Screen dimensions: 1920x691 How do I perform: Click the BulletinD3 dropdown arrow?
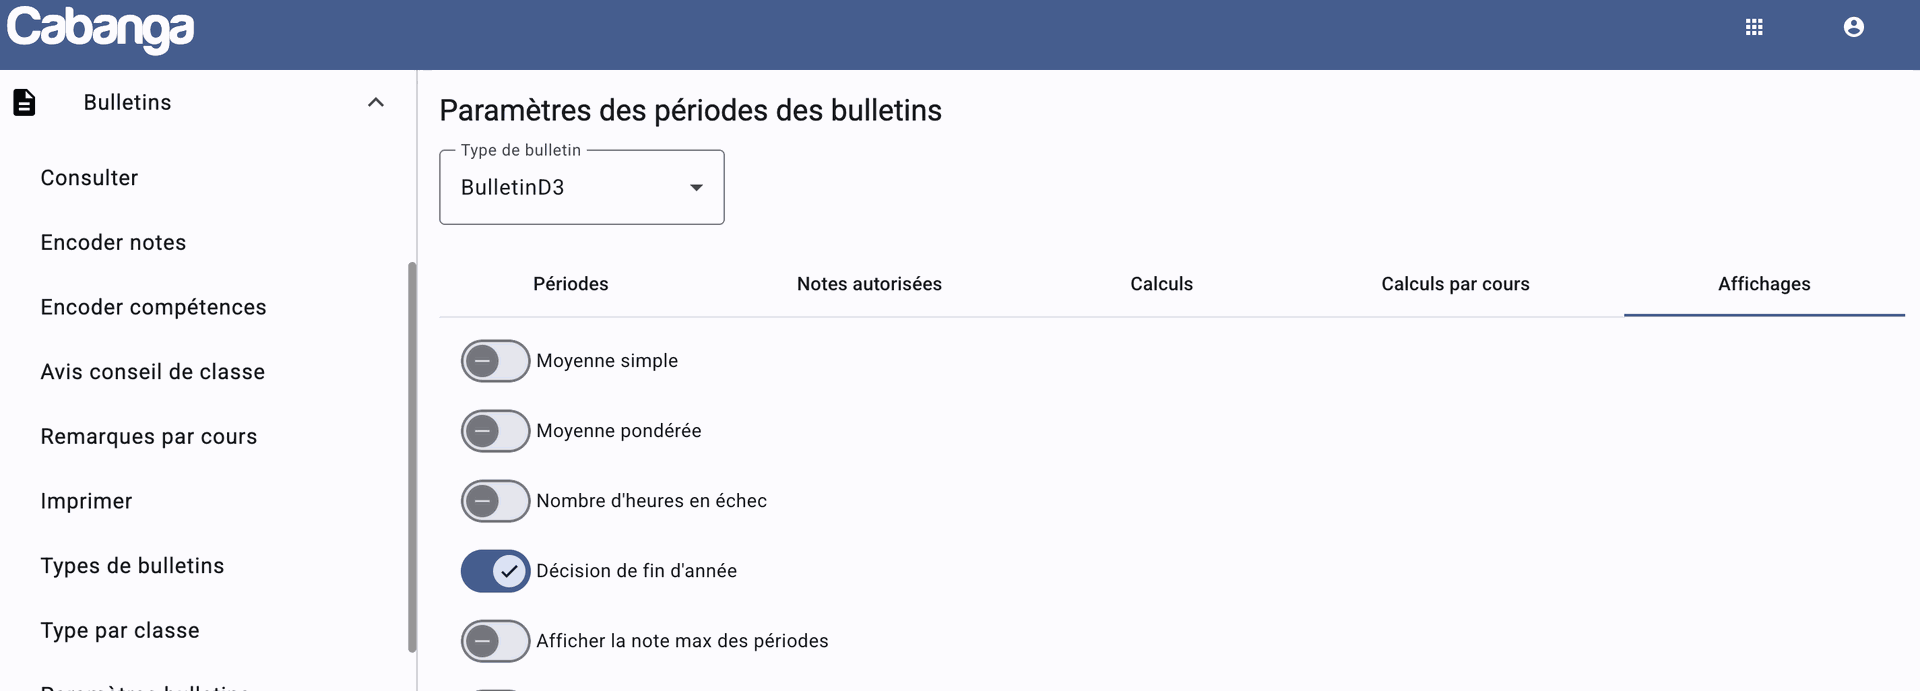[x=696, y=188]
